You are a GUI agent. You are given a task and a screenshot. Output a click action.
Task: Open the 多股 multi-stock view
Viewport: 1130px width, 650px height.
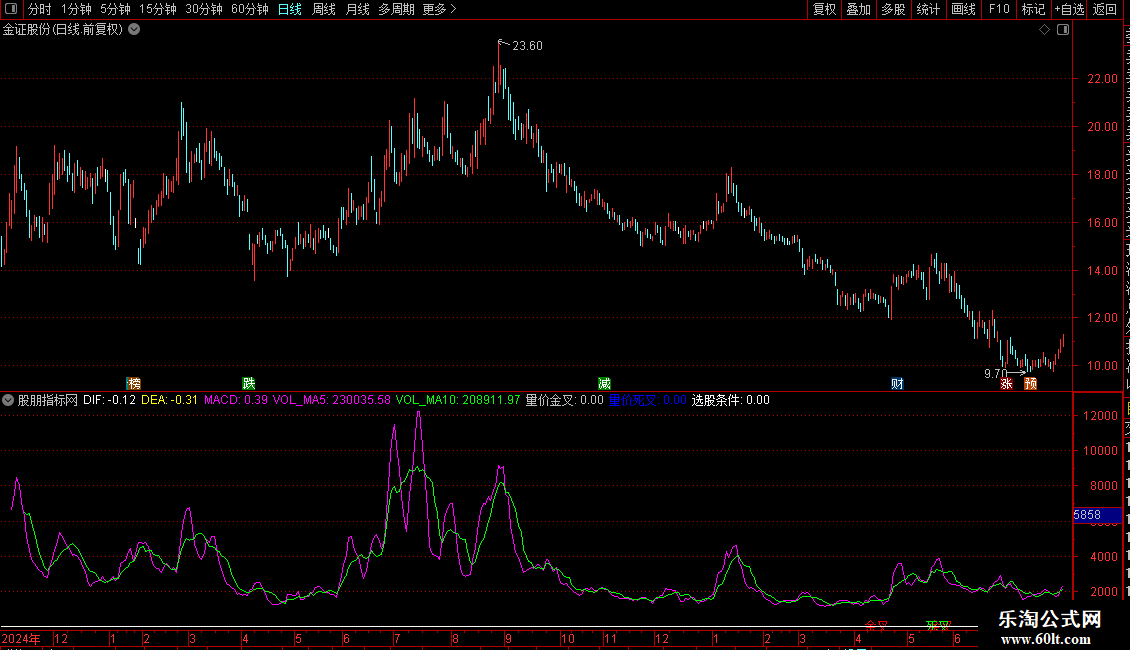894,9
